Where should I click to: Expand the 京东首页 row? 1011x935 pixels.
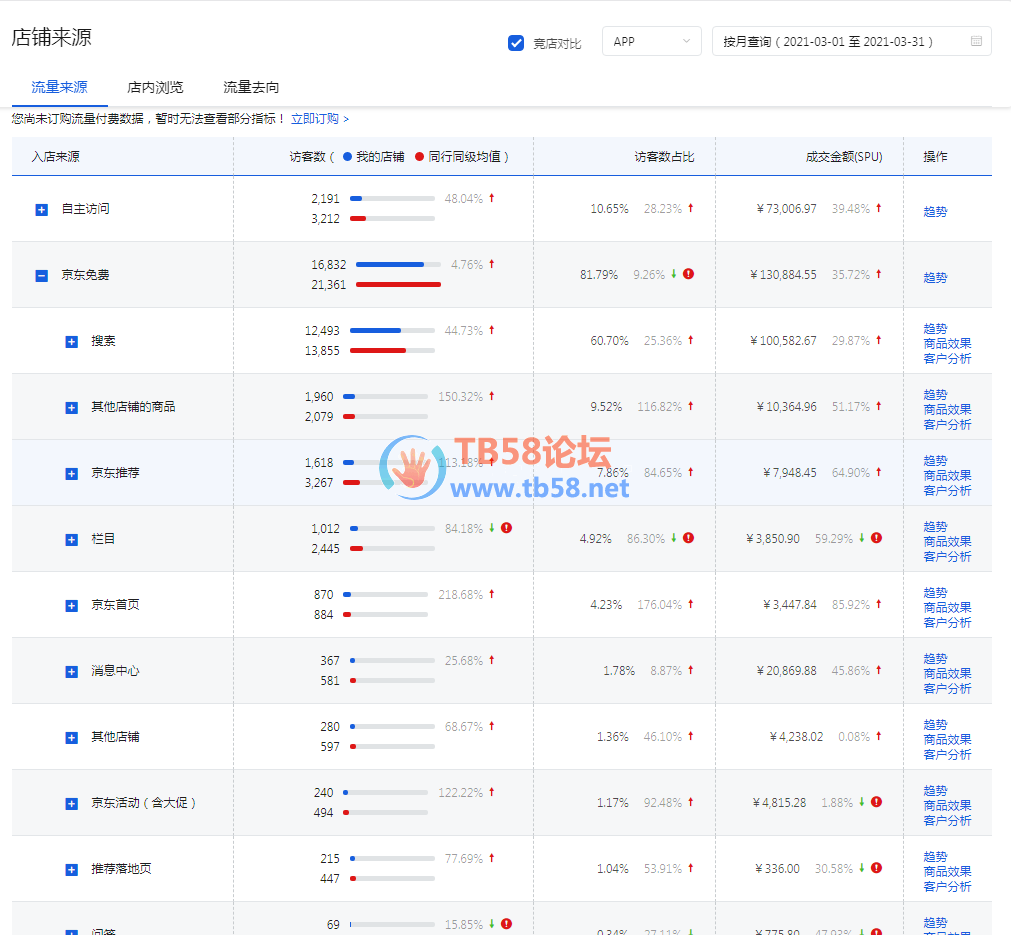click(x=72, y=605)
